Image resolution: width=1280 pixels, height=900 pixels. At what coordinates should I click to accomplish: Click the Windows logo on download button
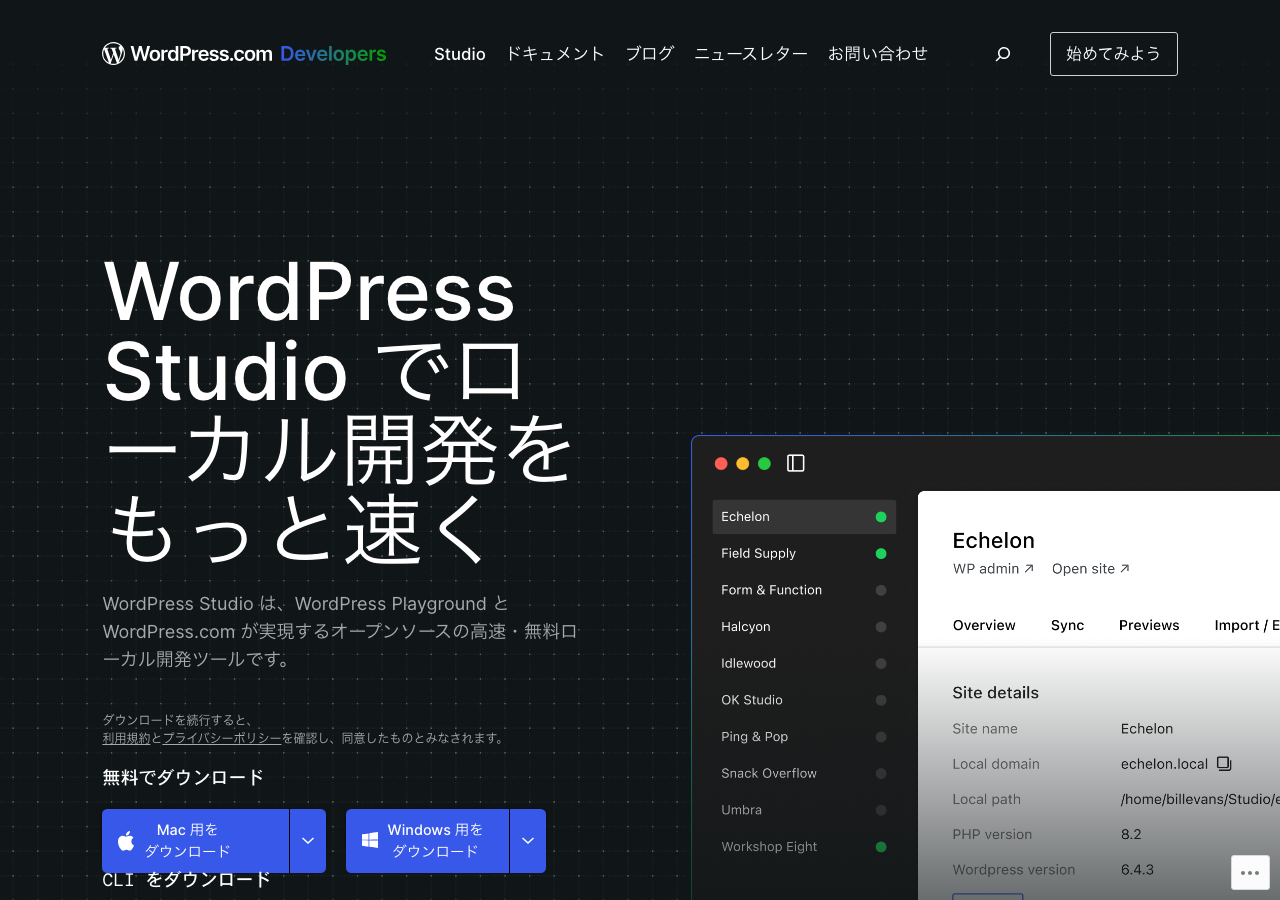[x=370, y=841]
